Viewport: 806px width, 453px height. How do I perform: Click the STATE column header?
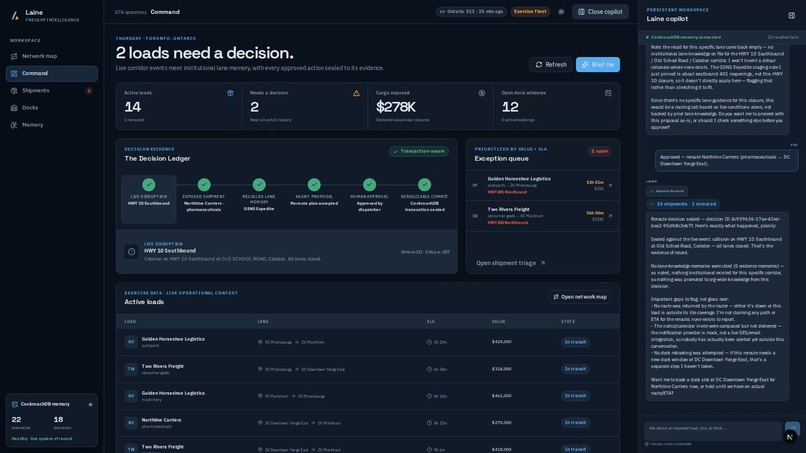coord(568,321)
